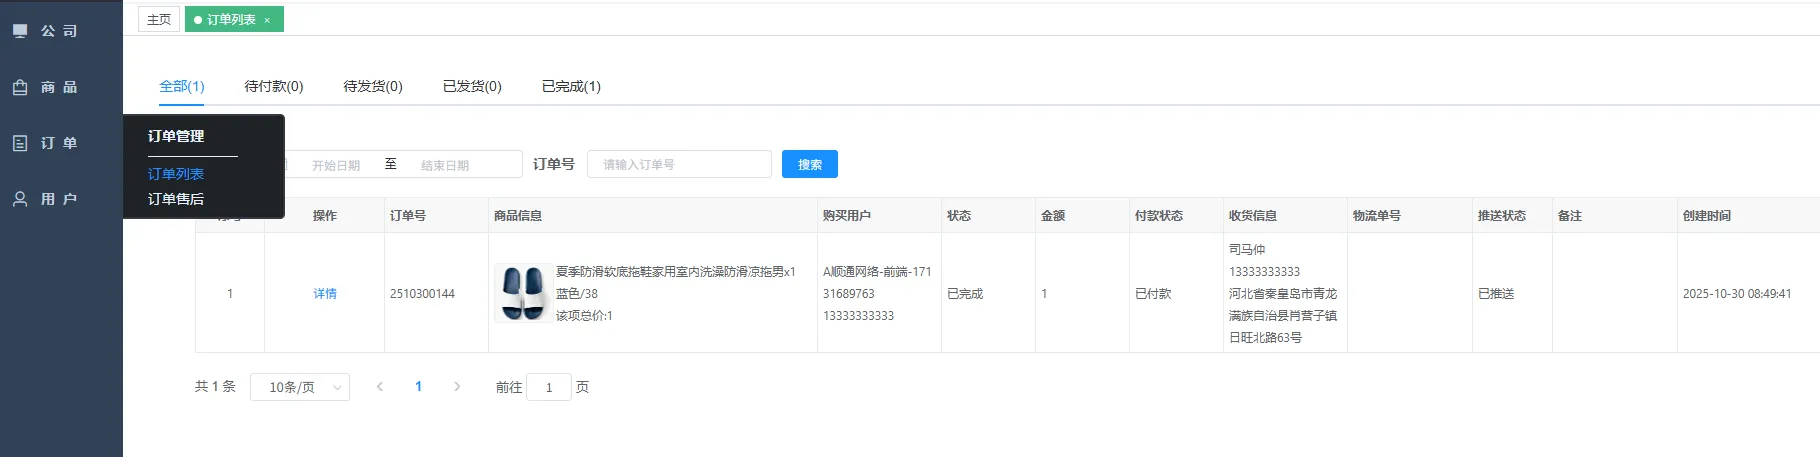
Task: Switch to the 待发货(0) tab
Action: pos(372,86)
